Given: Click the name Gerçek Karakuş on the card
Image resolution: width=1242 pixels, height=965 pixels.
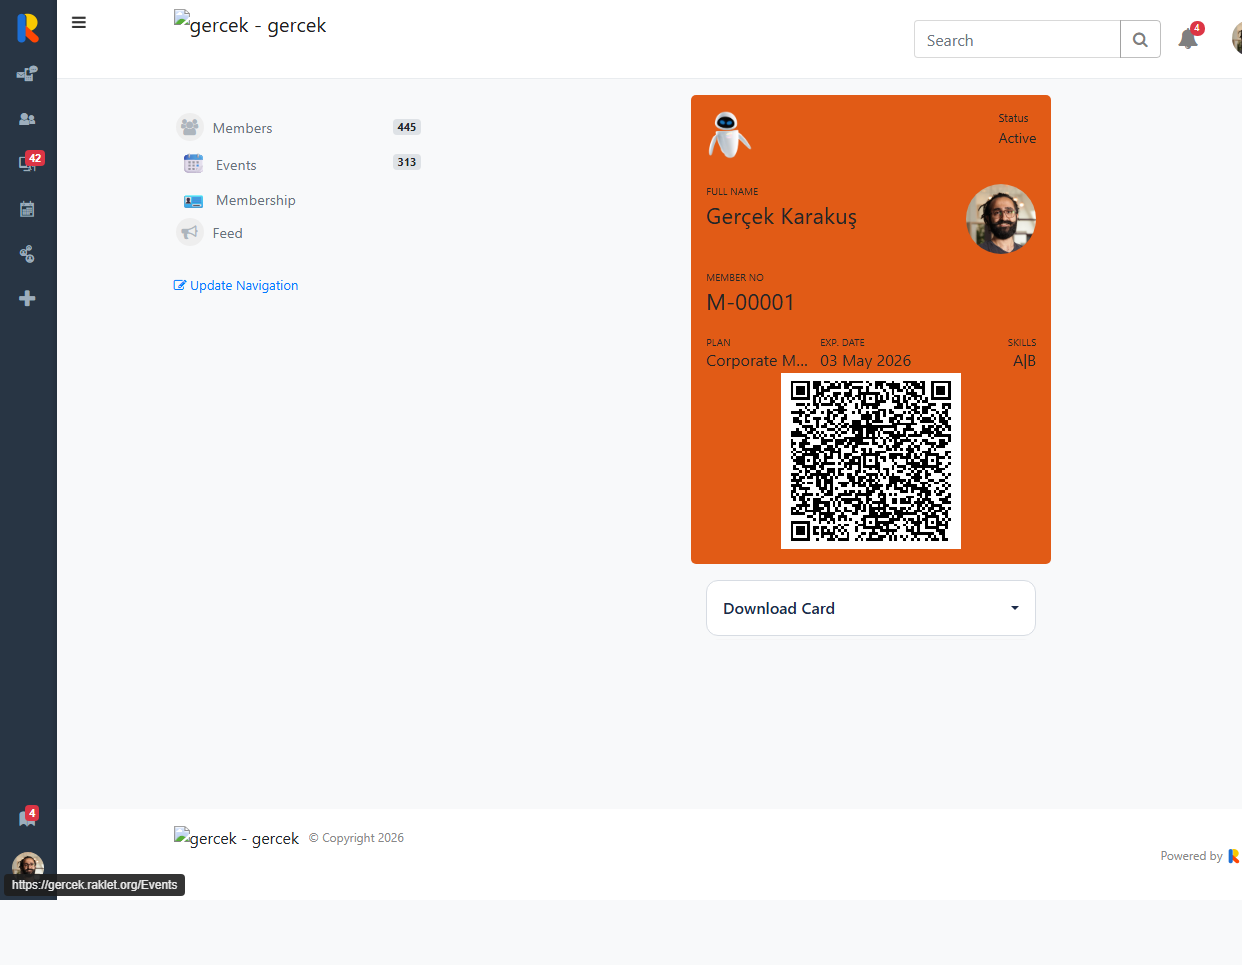Looking at the screenshot, I should [x=781, y=217].
